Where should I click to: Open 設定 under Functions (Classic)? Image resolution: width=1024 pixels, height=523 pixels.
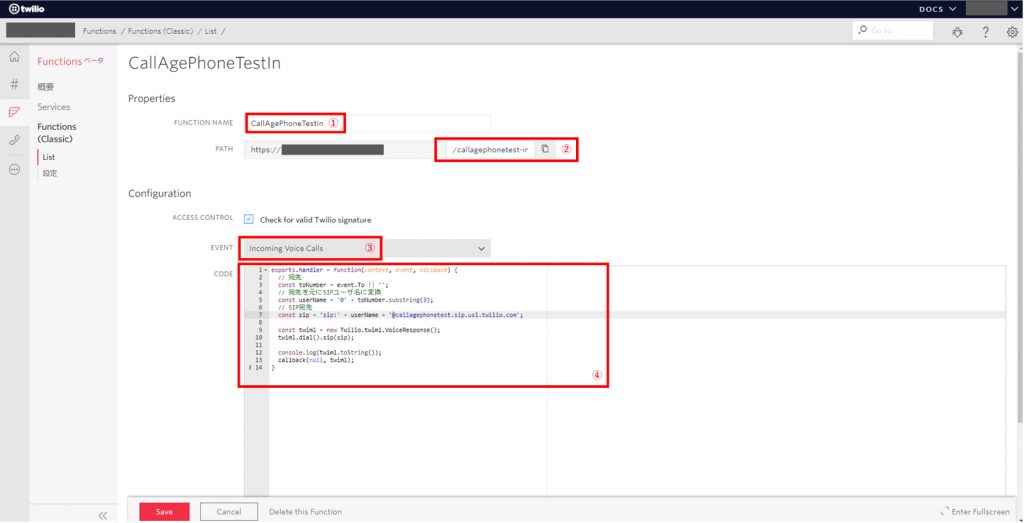(50, 174)
